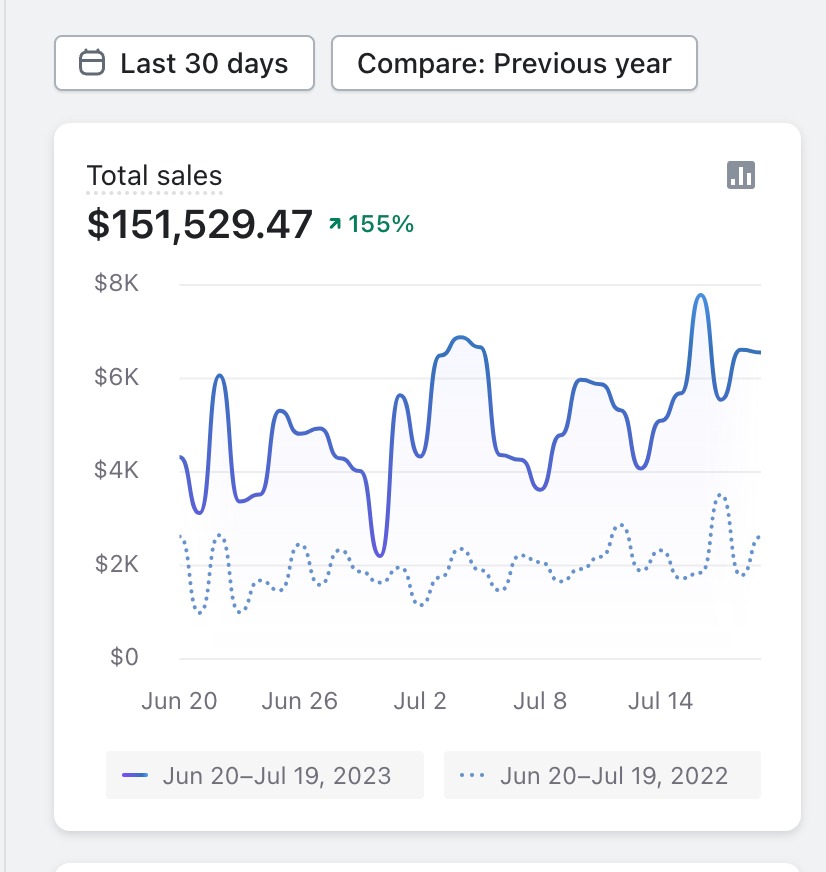Click the $0 y-axis label
The height and width of the screenshot is (872, 826).
[x=124, y=657]
